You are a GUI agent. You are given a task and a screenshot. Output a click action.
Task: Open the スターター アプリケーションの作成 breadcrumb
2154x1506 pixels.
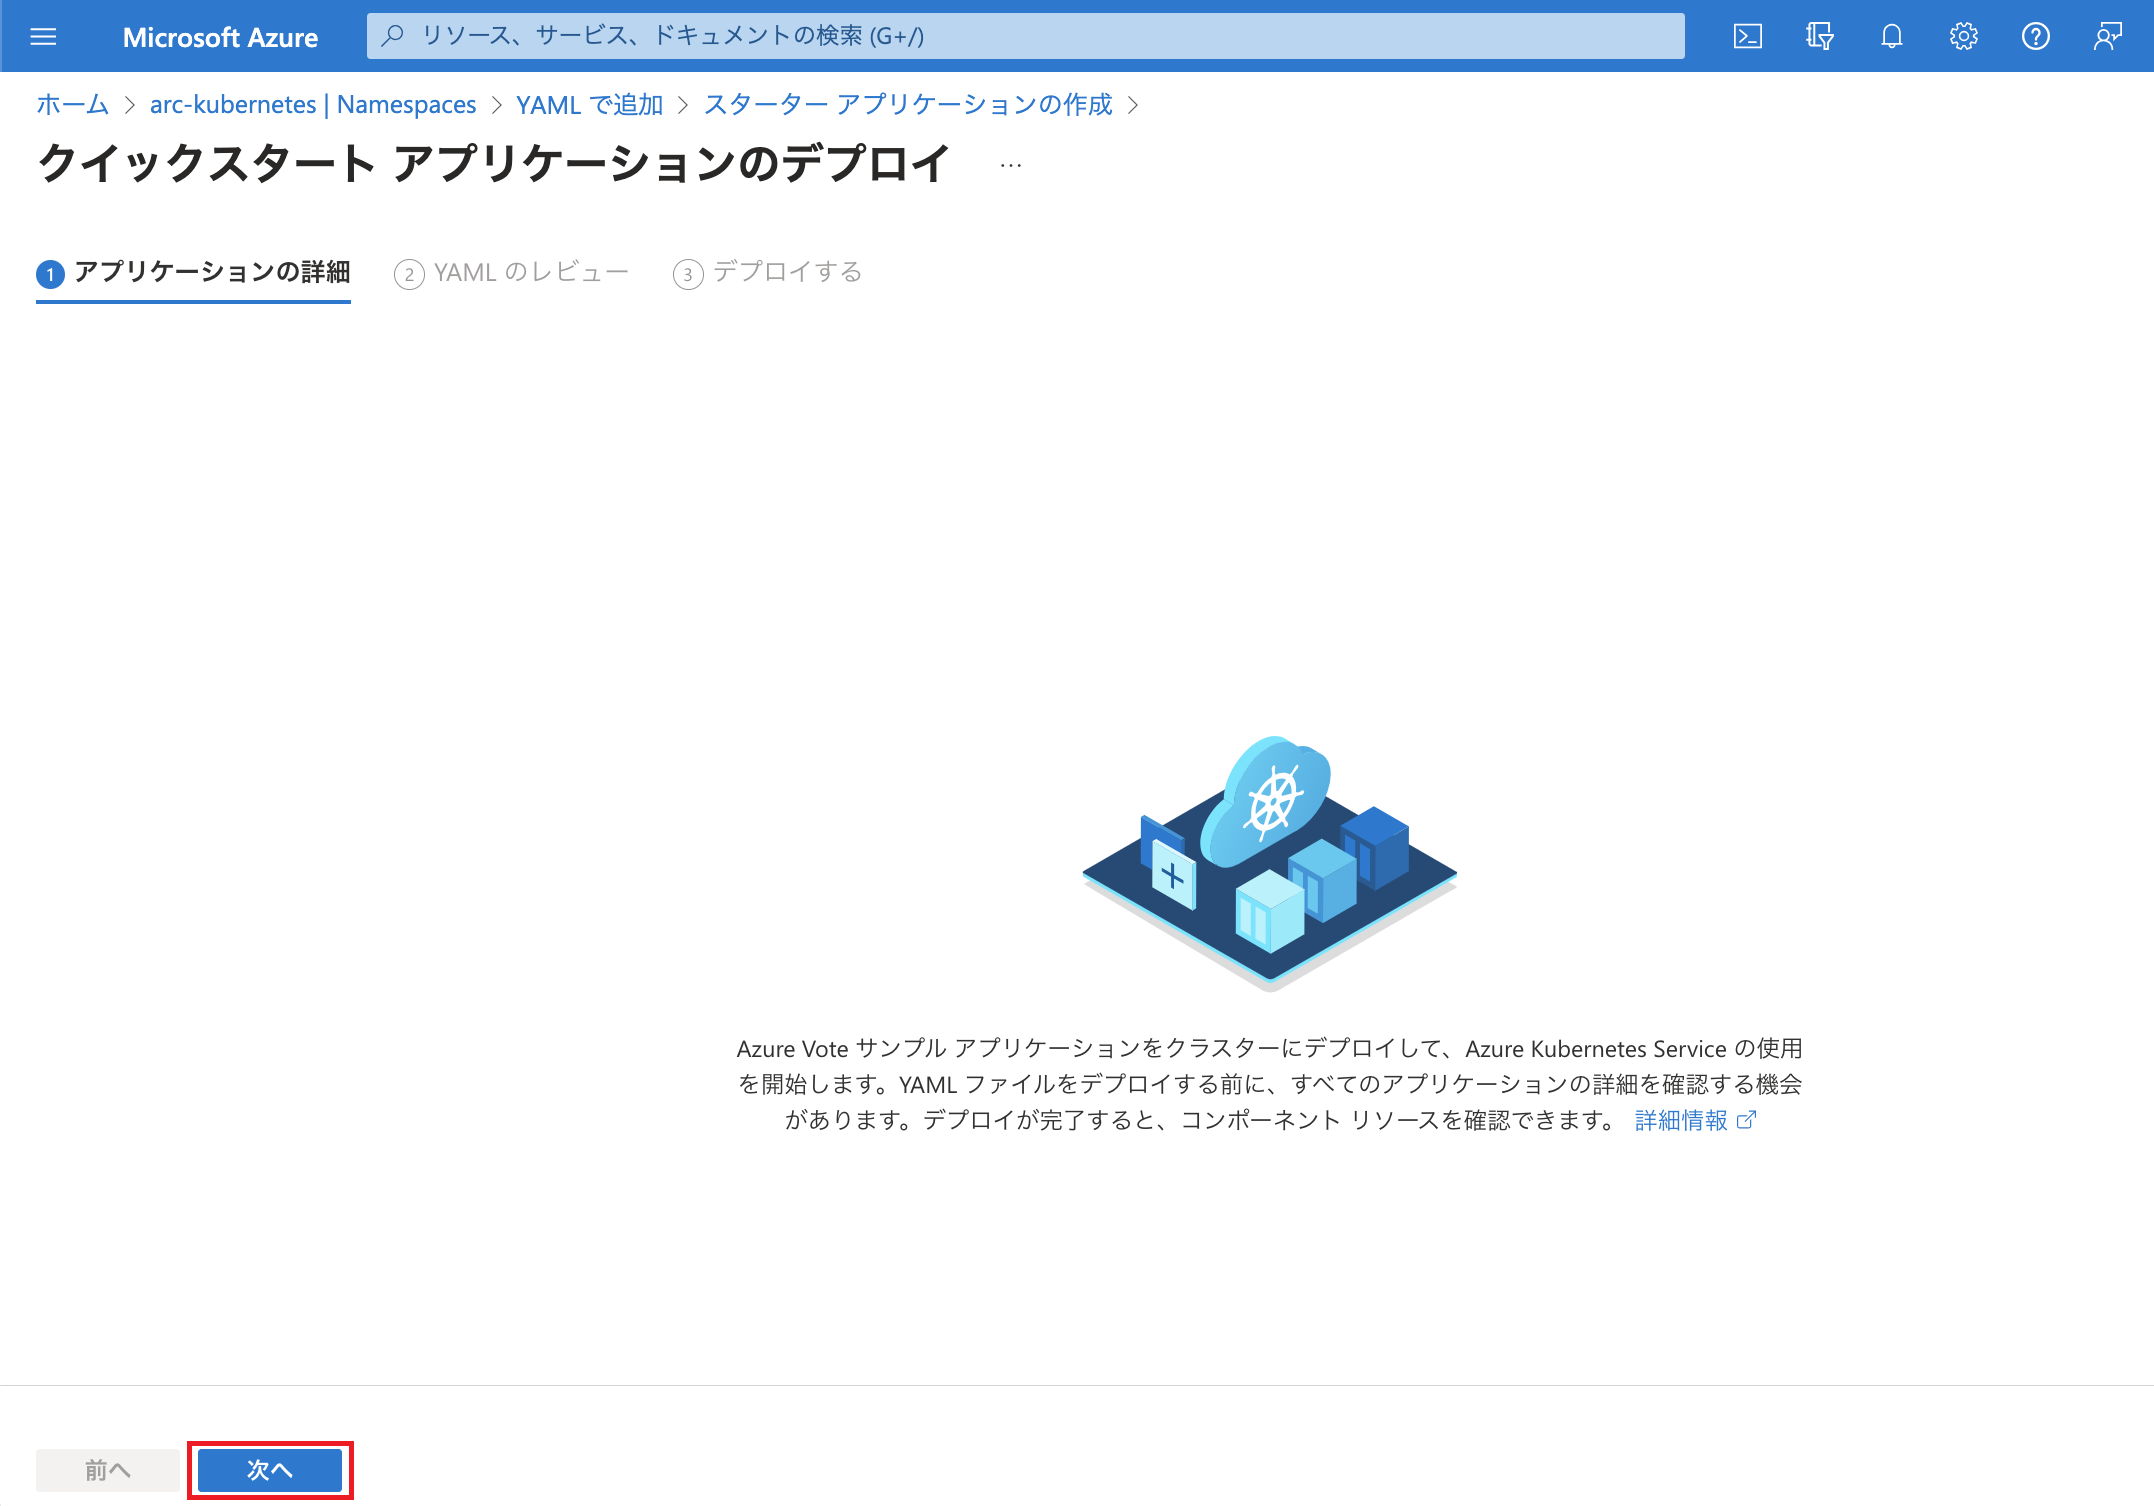coord(907,104)
